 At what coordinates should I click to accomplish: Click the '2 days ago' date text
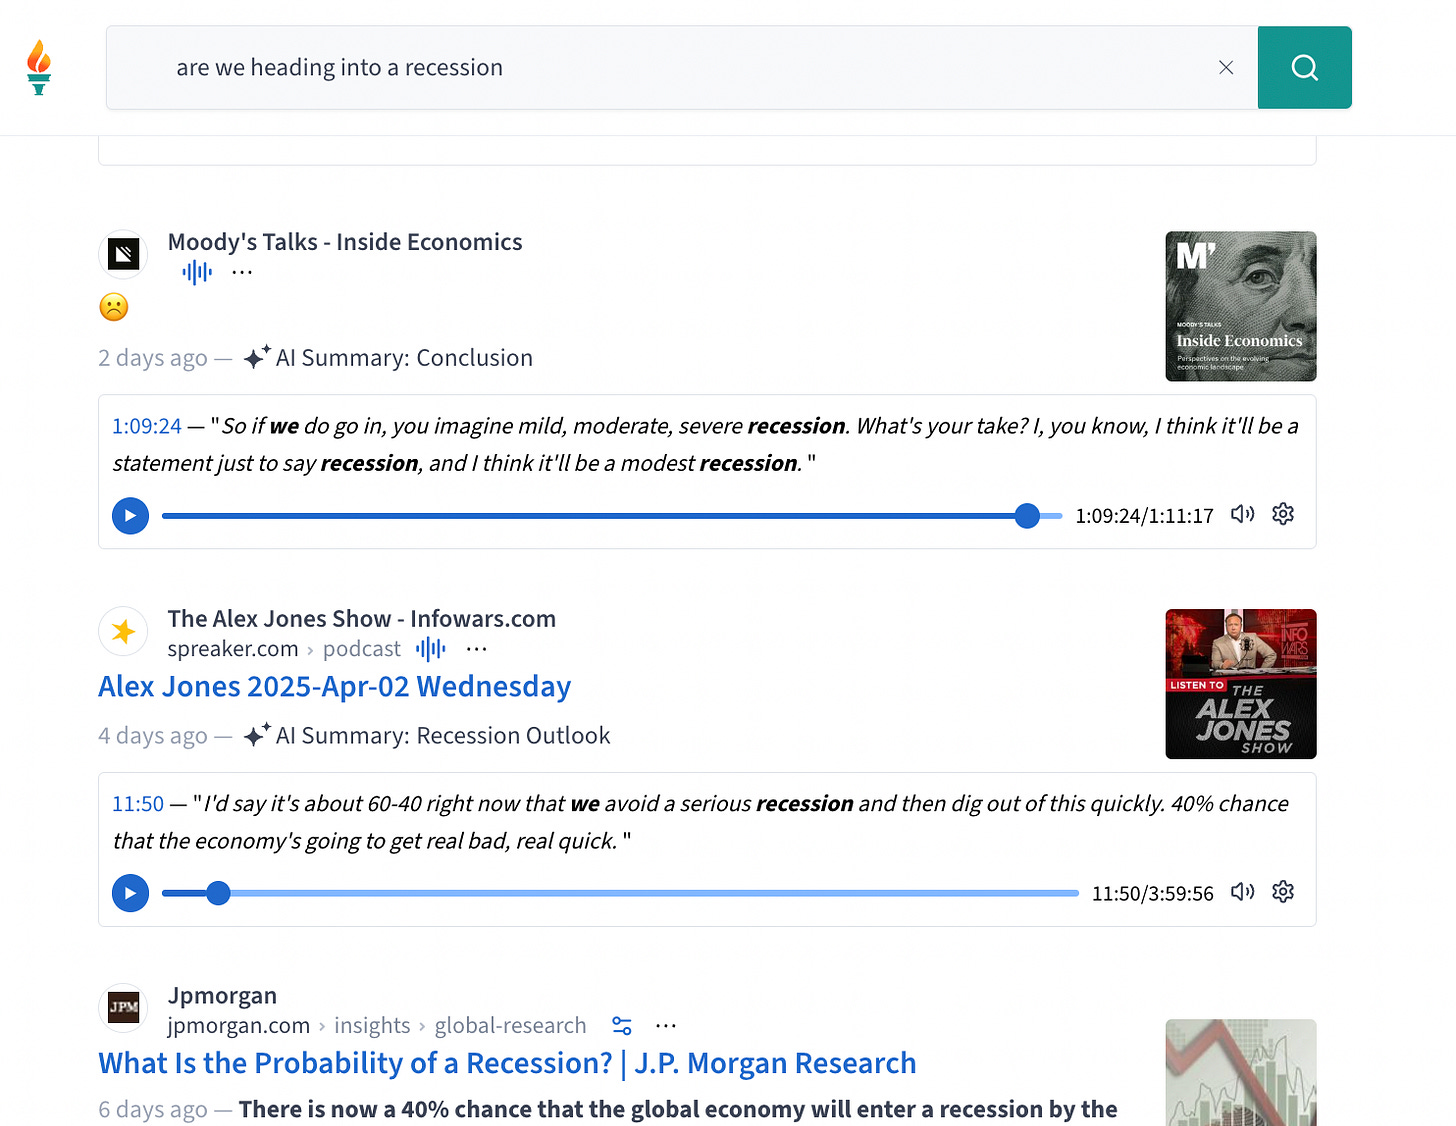coord(153,358)
